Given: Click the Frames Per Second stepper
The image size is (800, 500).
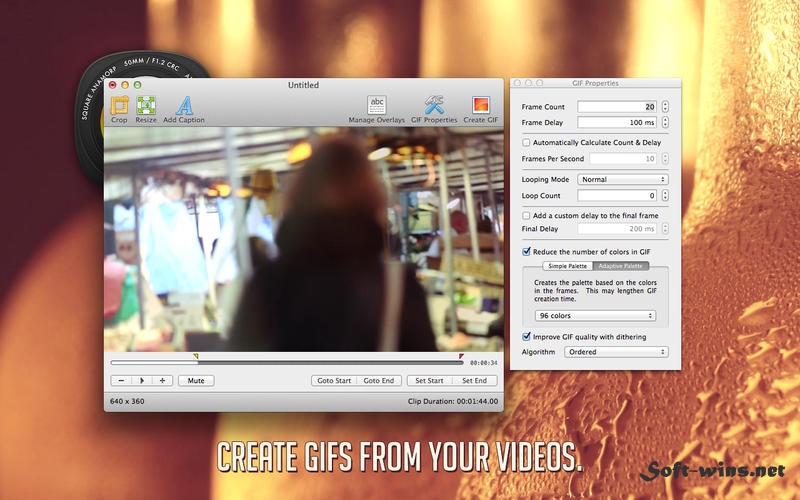Looking at the screenshot, I should 665,159.
